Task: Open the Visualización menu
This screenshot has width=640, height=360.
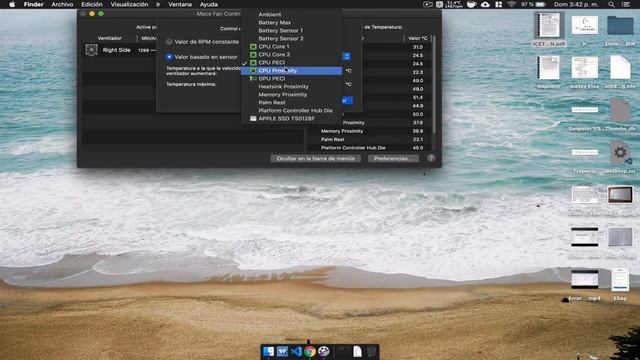Action: tap(129, 4)
